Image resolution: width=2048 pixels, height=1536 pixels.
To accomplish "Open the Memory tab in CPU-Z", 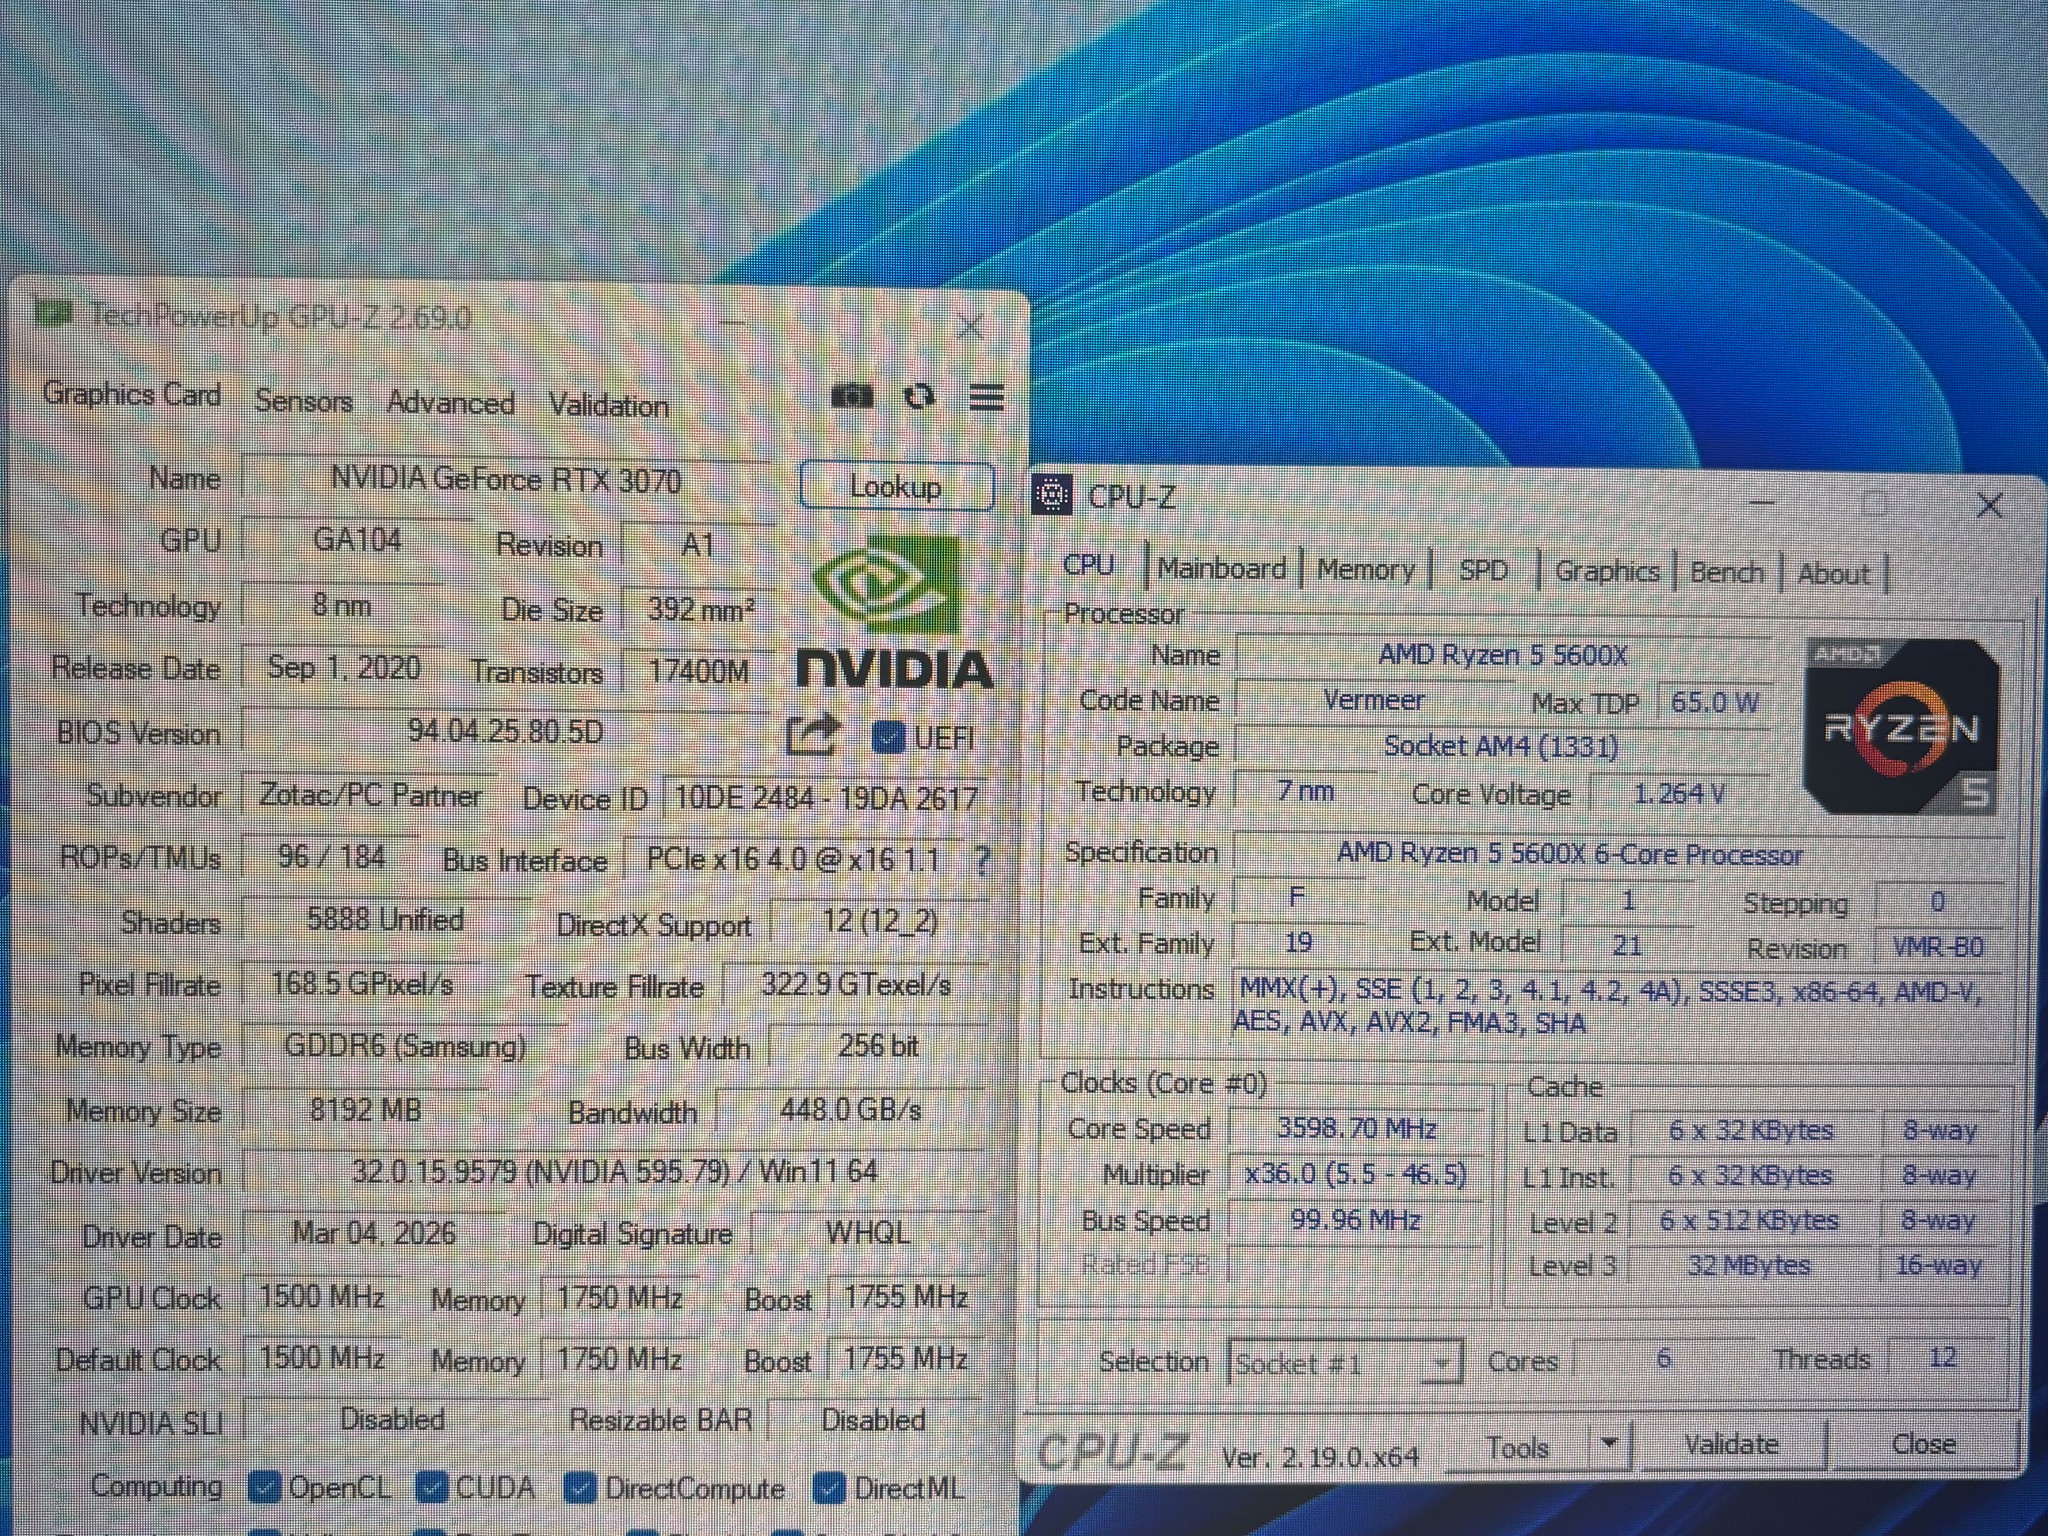I will [1366, 570].
